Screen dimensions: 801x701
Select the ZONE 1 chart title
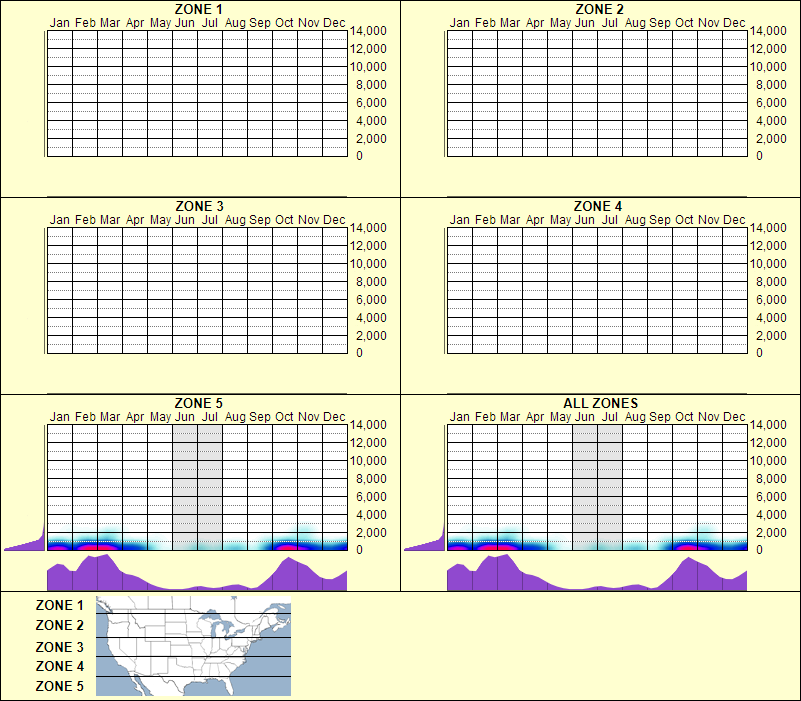(x=200, y=9)
